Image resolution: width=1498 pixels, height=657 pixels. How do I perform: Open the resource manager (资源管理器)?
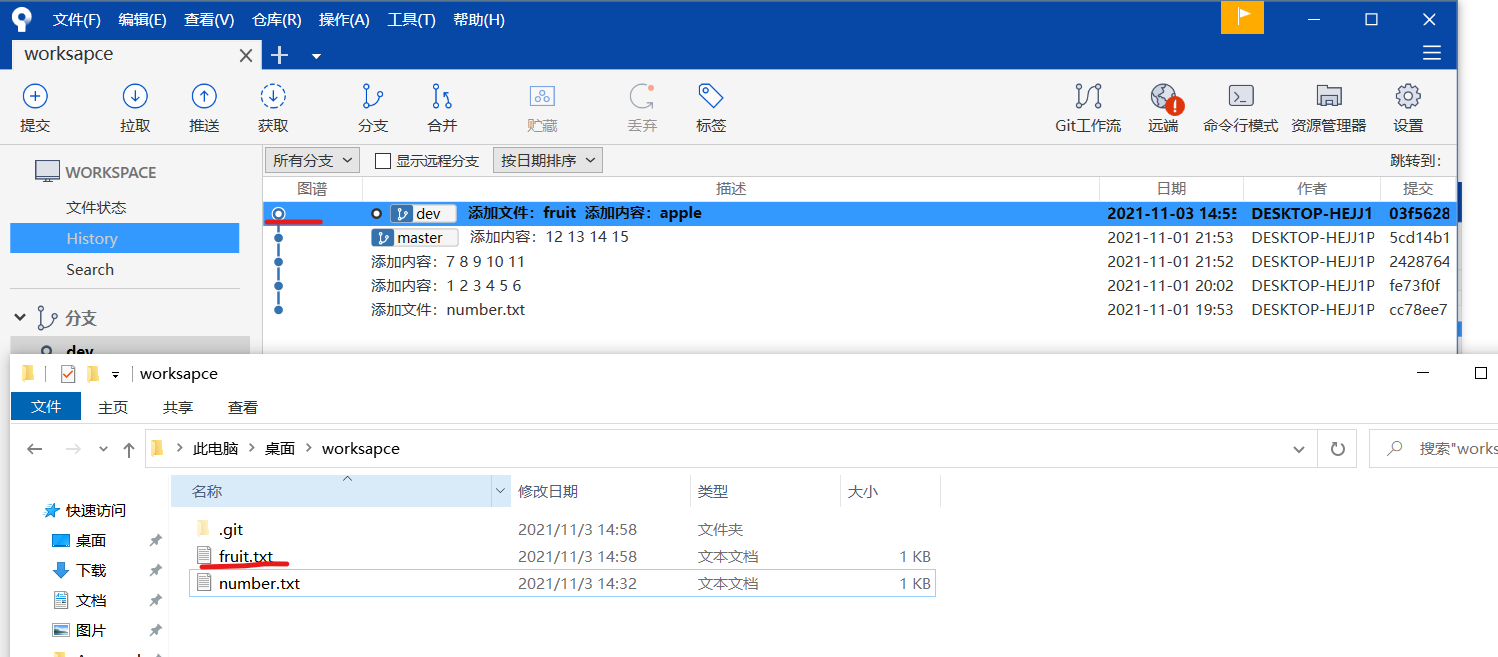(1329, 96)
